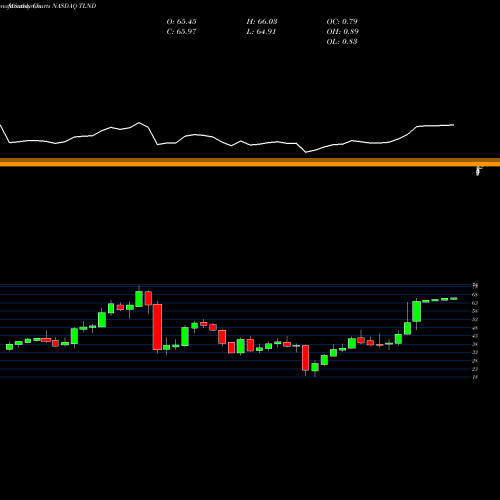This screenshot has width=500, height=500.
Task: Select the 'OL: 0.83' value
Action: click(342, 42)
